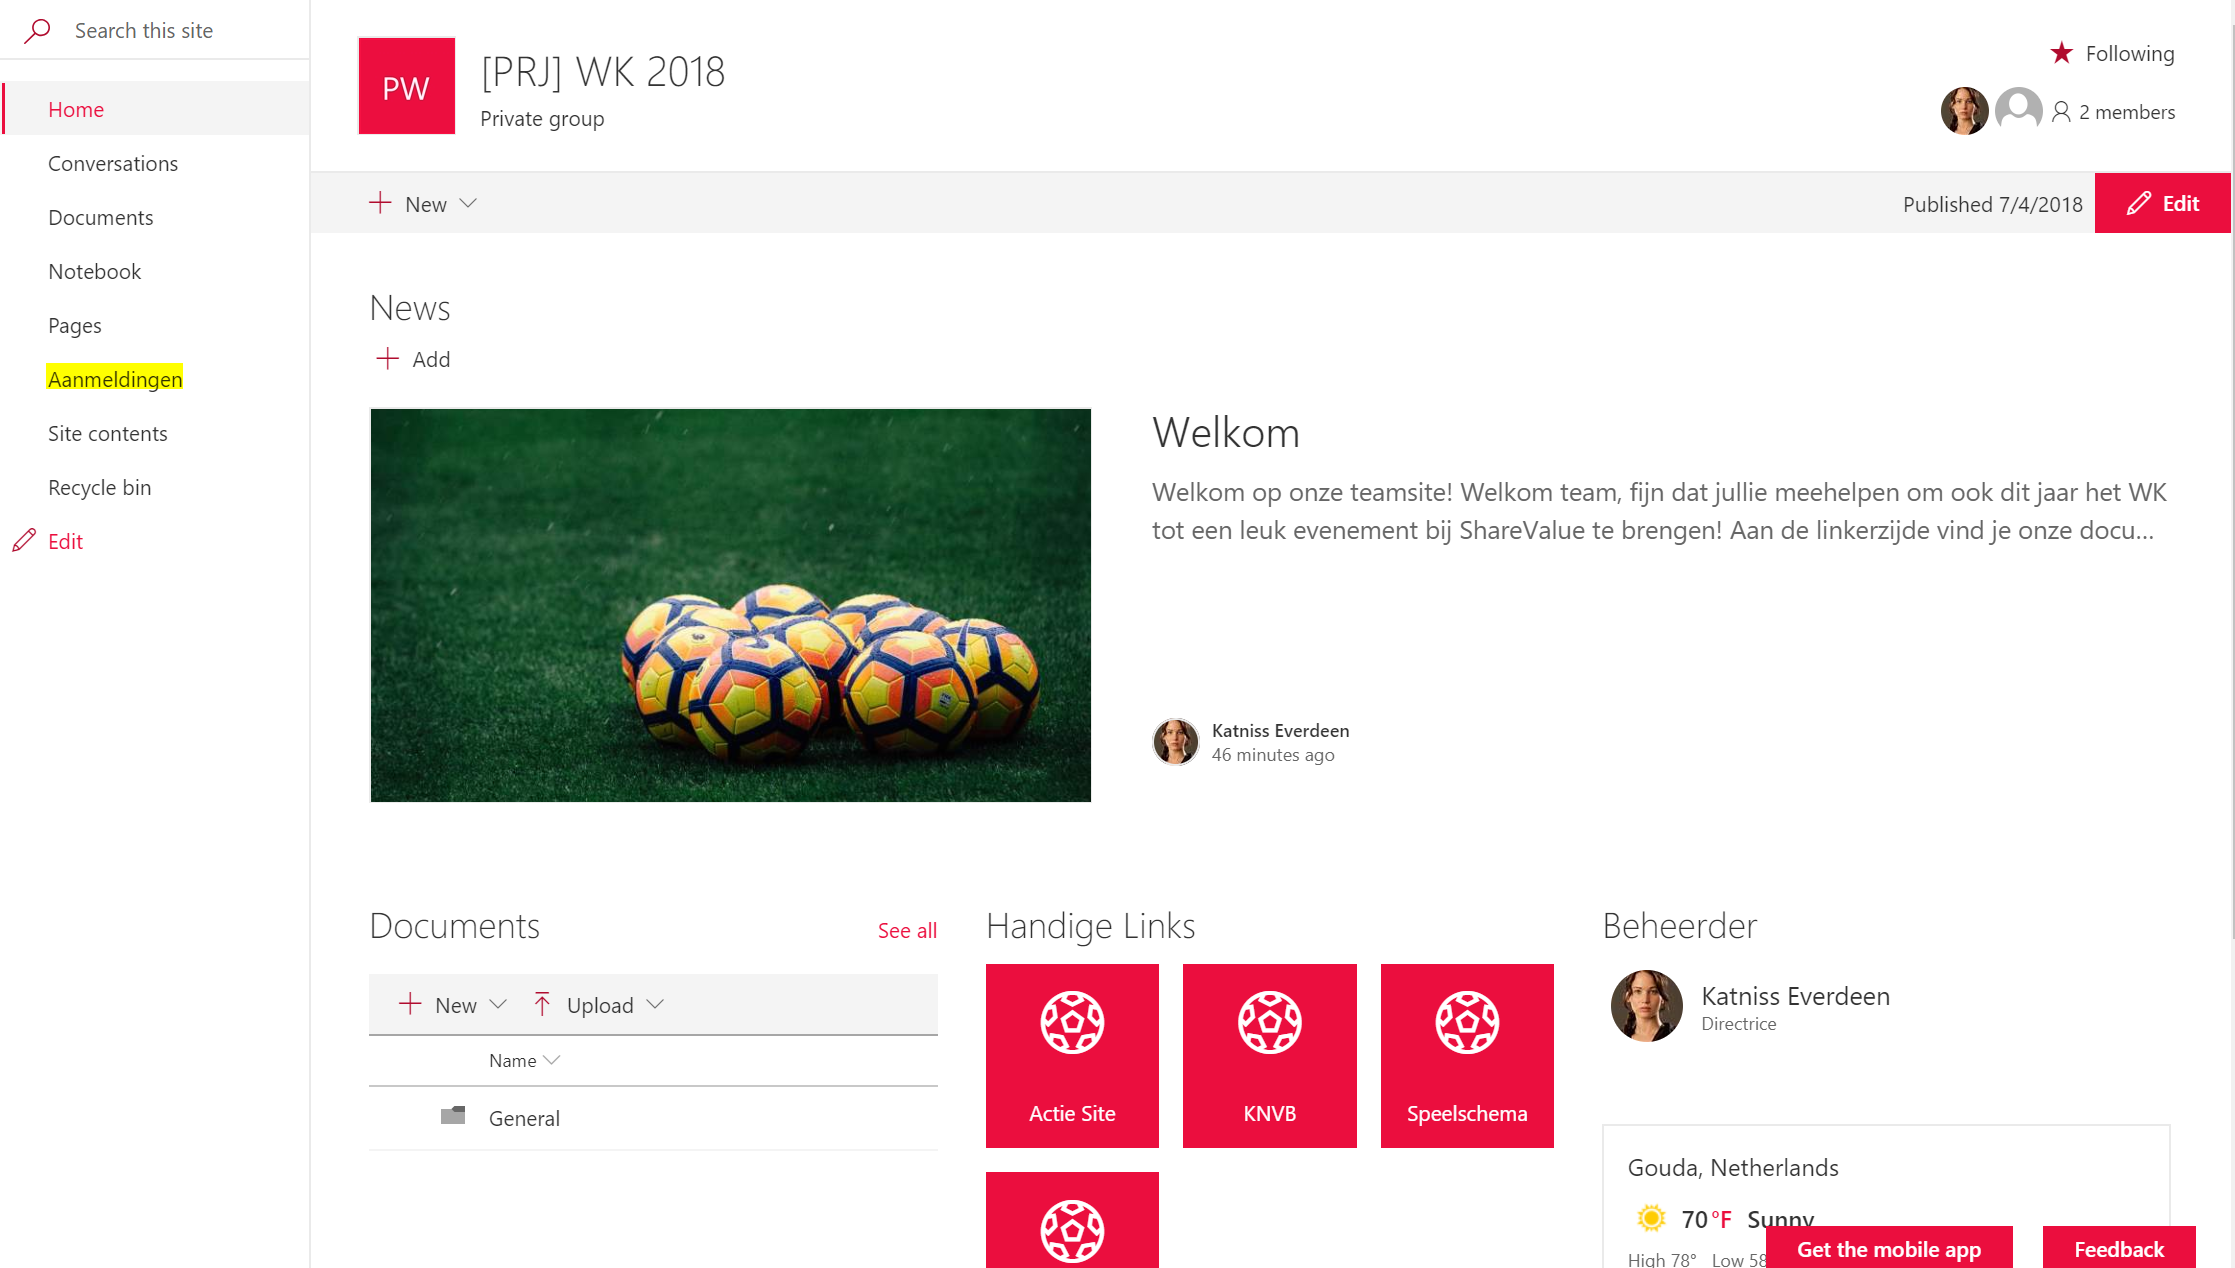Open the 2 members list
This screenshot has height=1268, width=2235.
[2112, 112]
